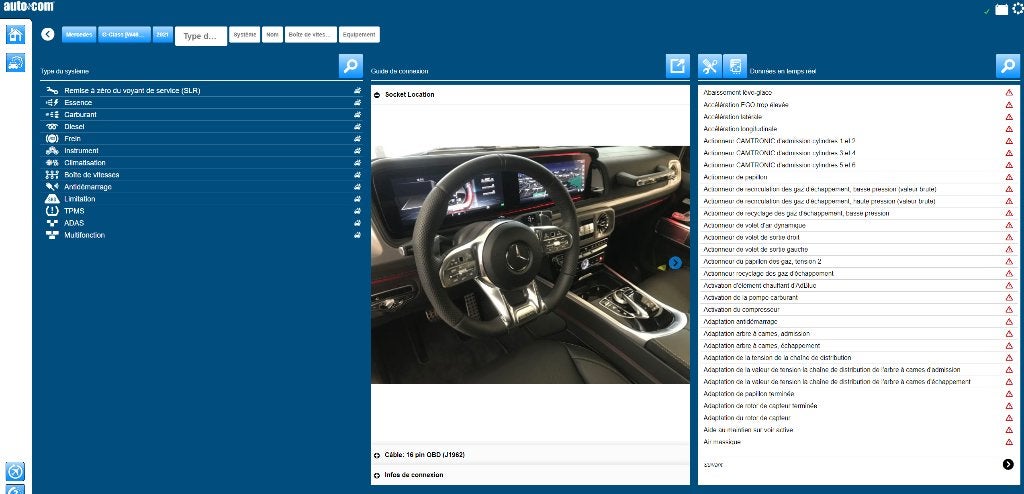
Task: Select Accélération longitudinale in the data list
Action: (x=858, y=129)
